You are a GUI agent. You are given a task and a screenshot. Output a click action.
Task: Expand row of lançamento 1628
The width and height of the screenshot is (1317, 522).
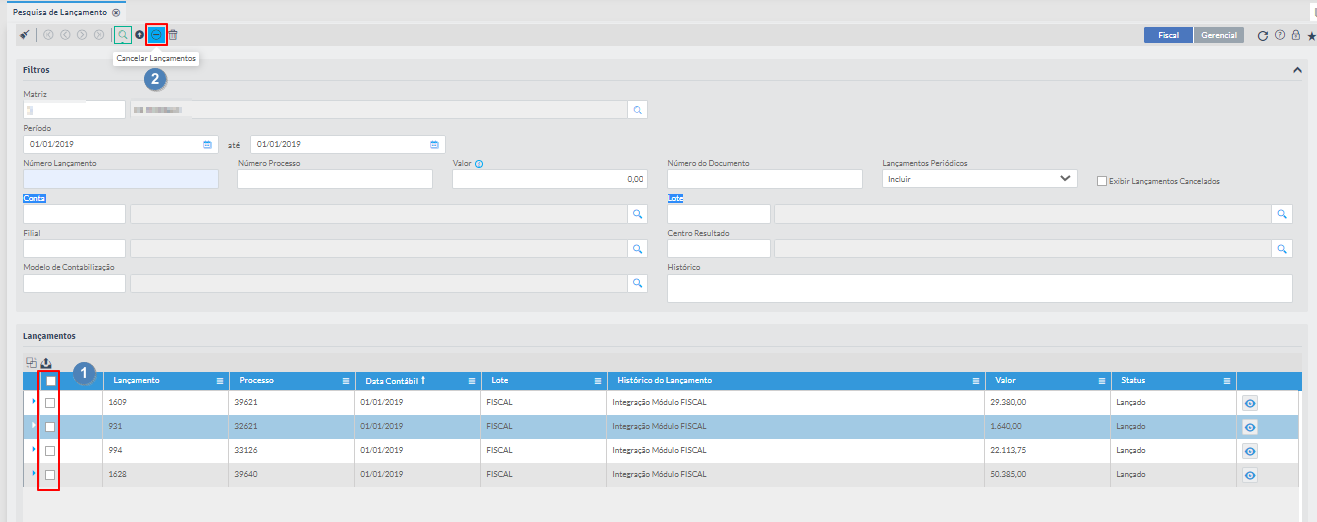(33, 473)
